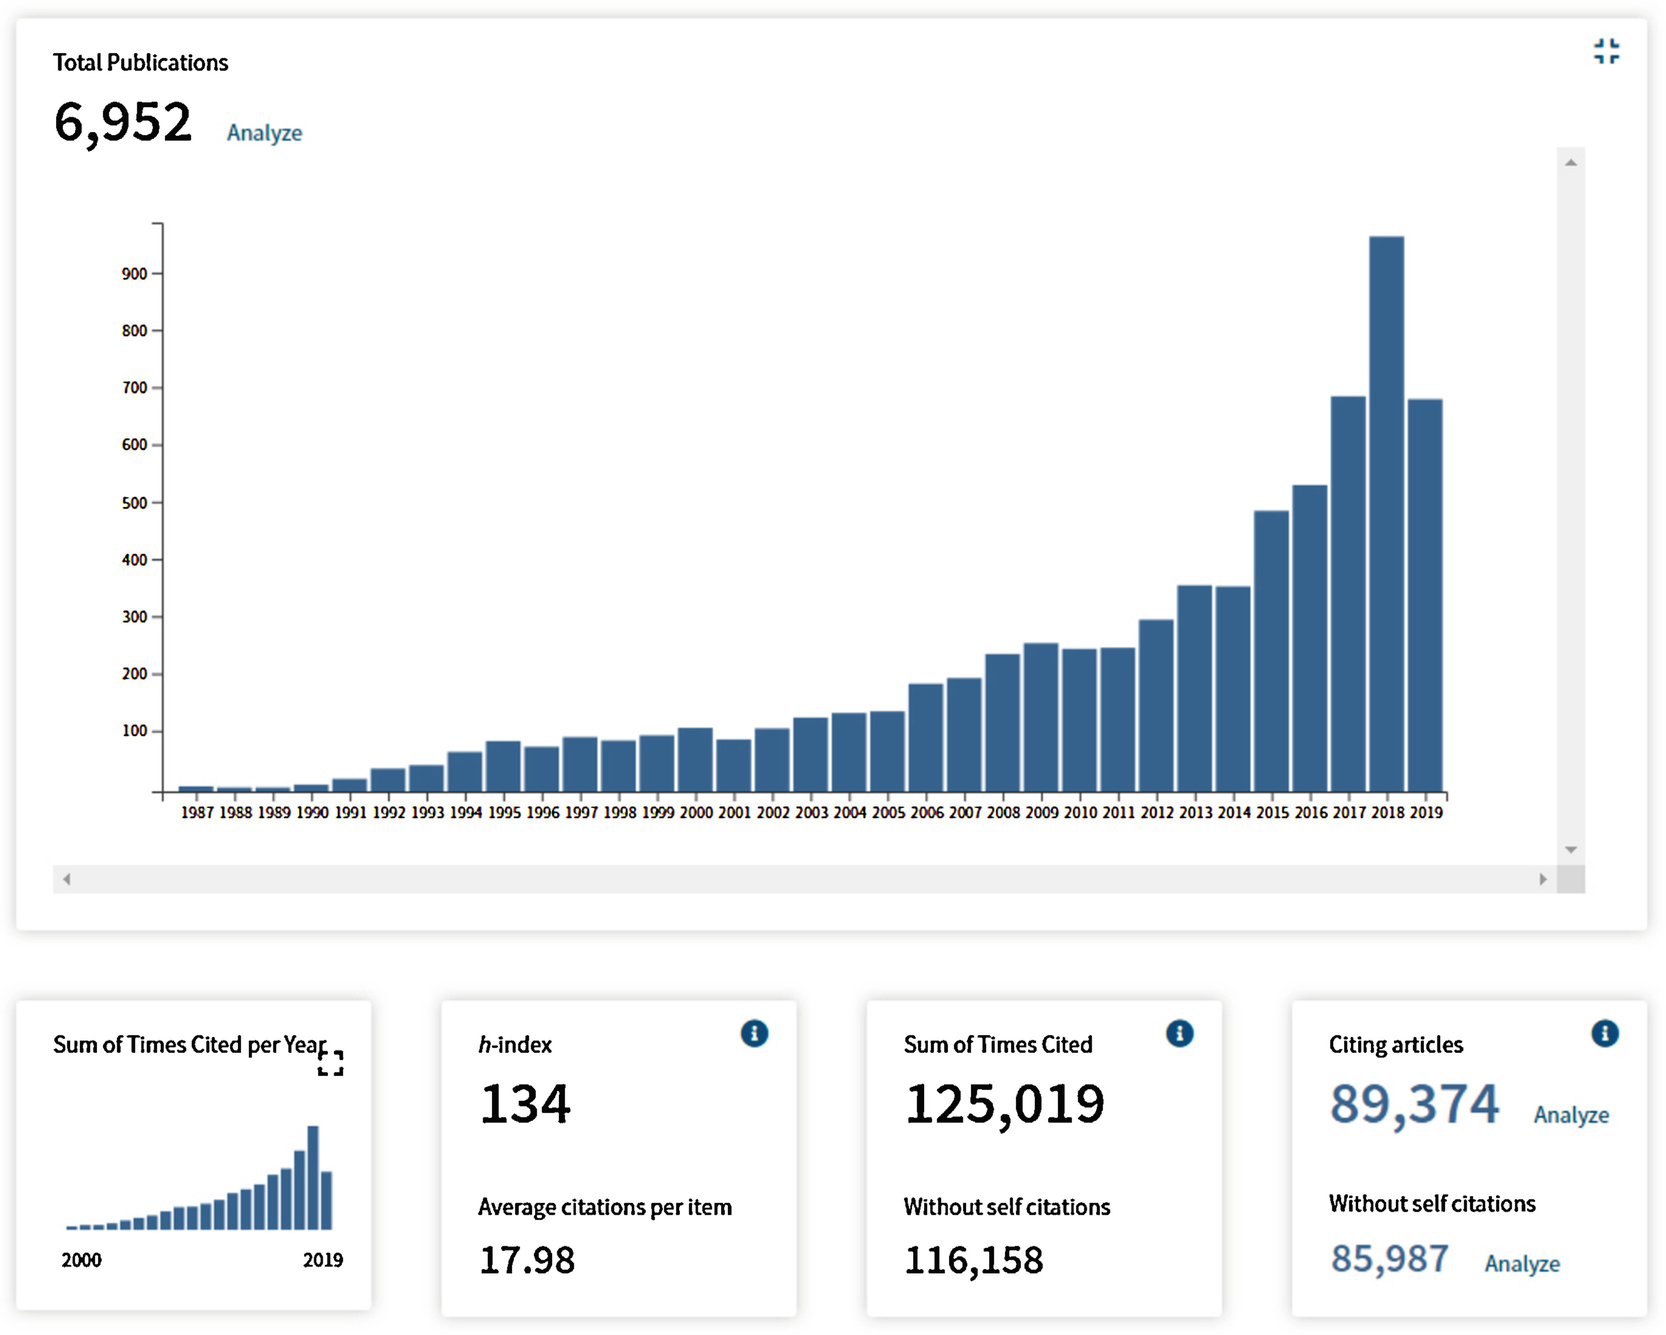Click the 2015 bar in publications chart
This screenshot has width=1666, height=1335.
1271,651
